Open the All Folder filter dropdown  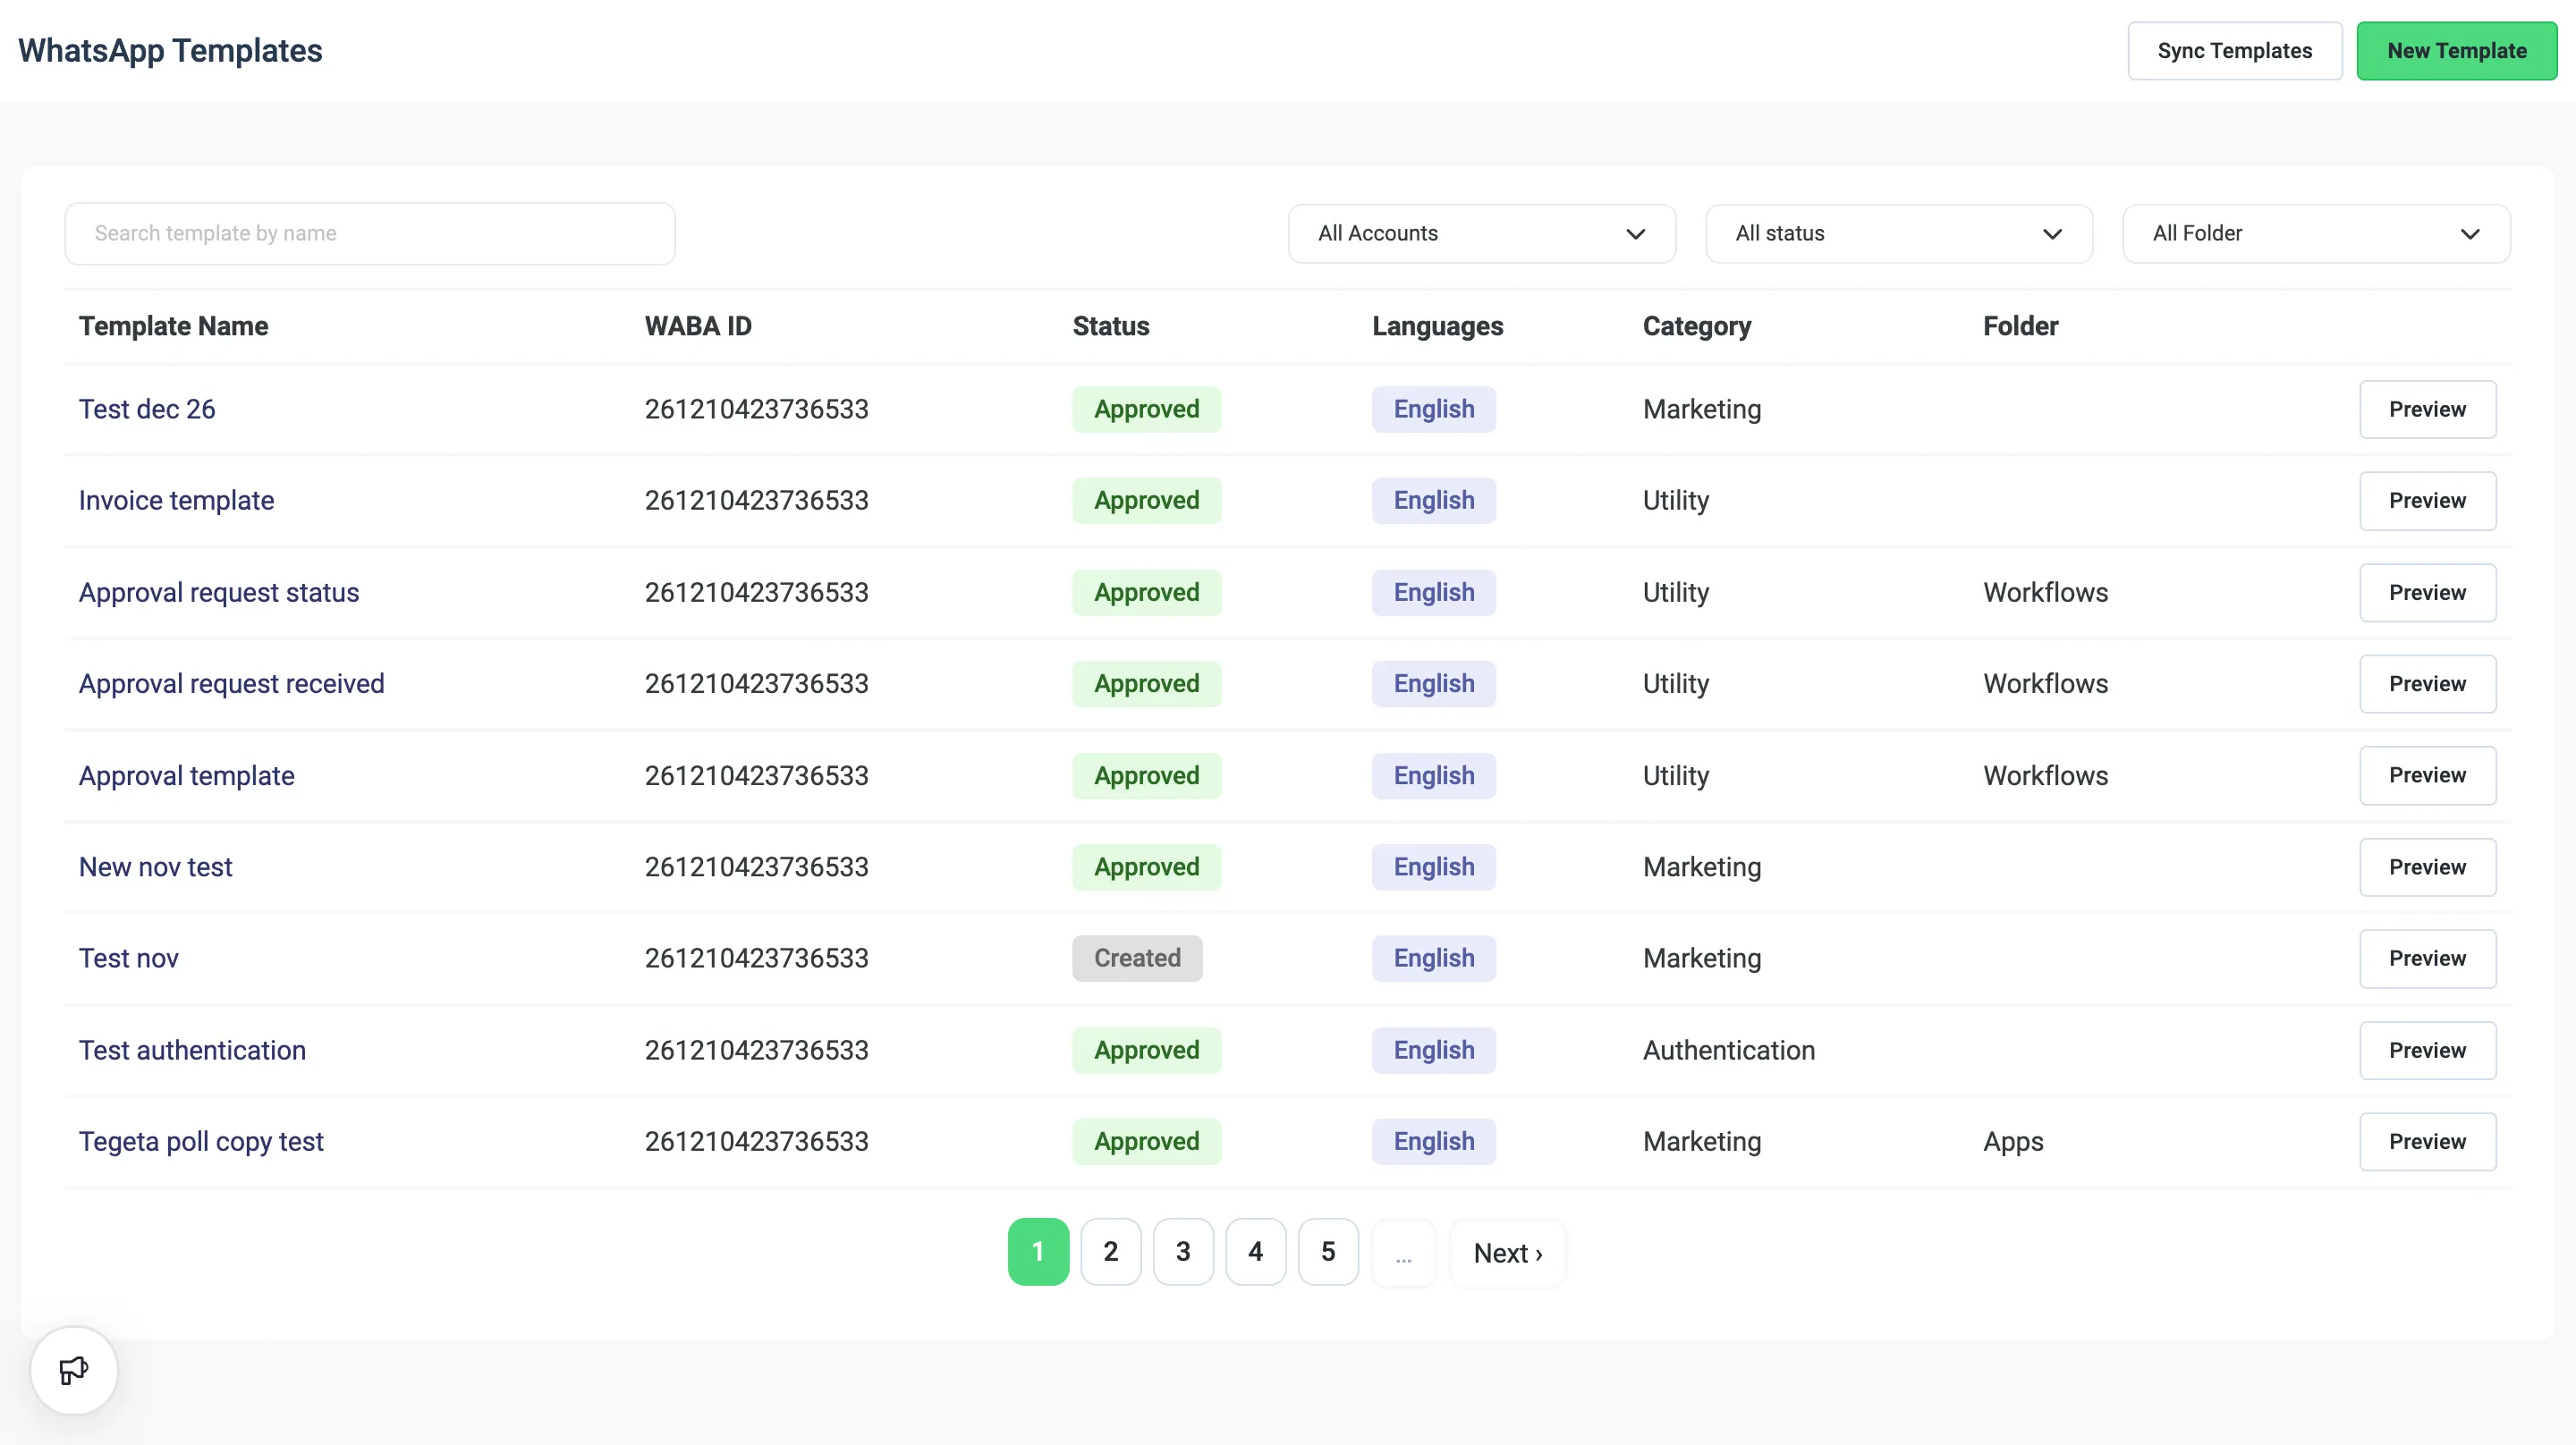2316,233
